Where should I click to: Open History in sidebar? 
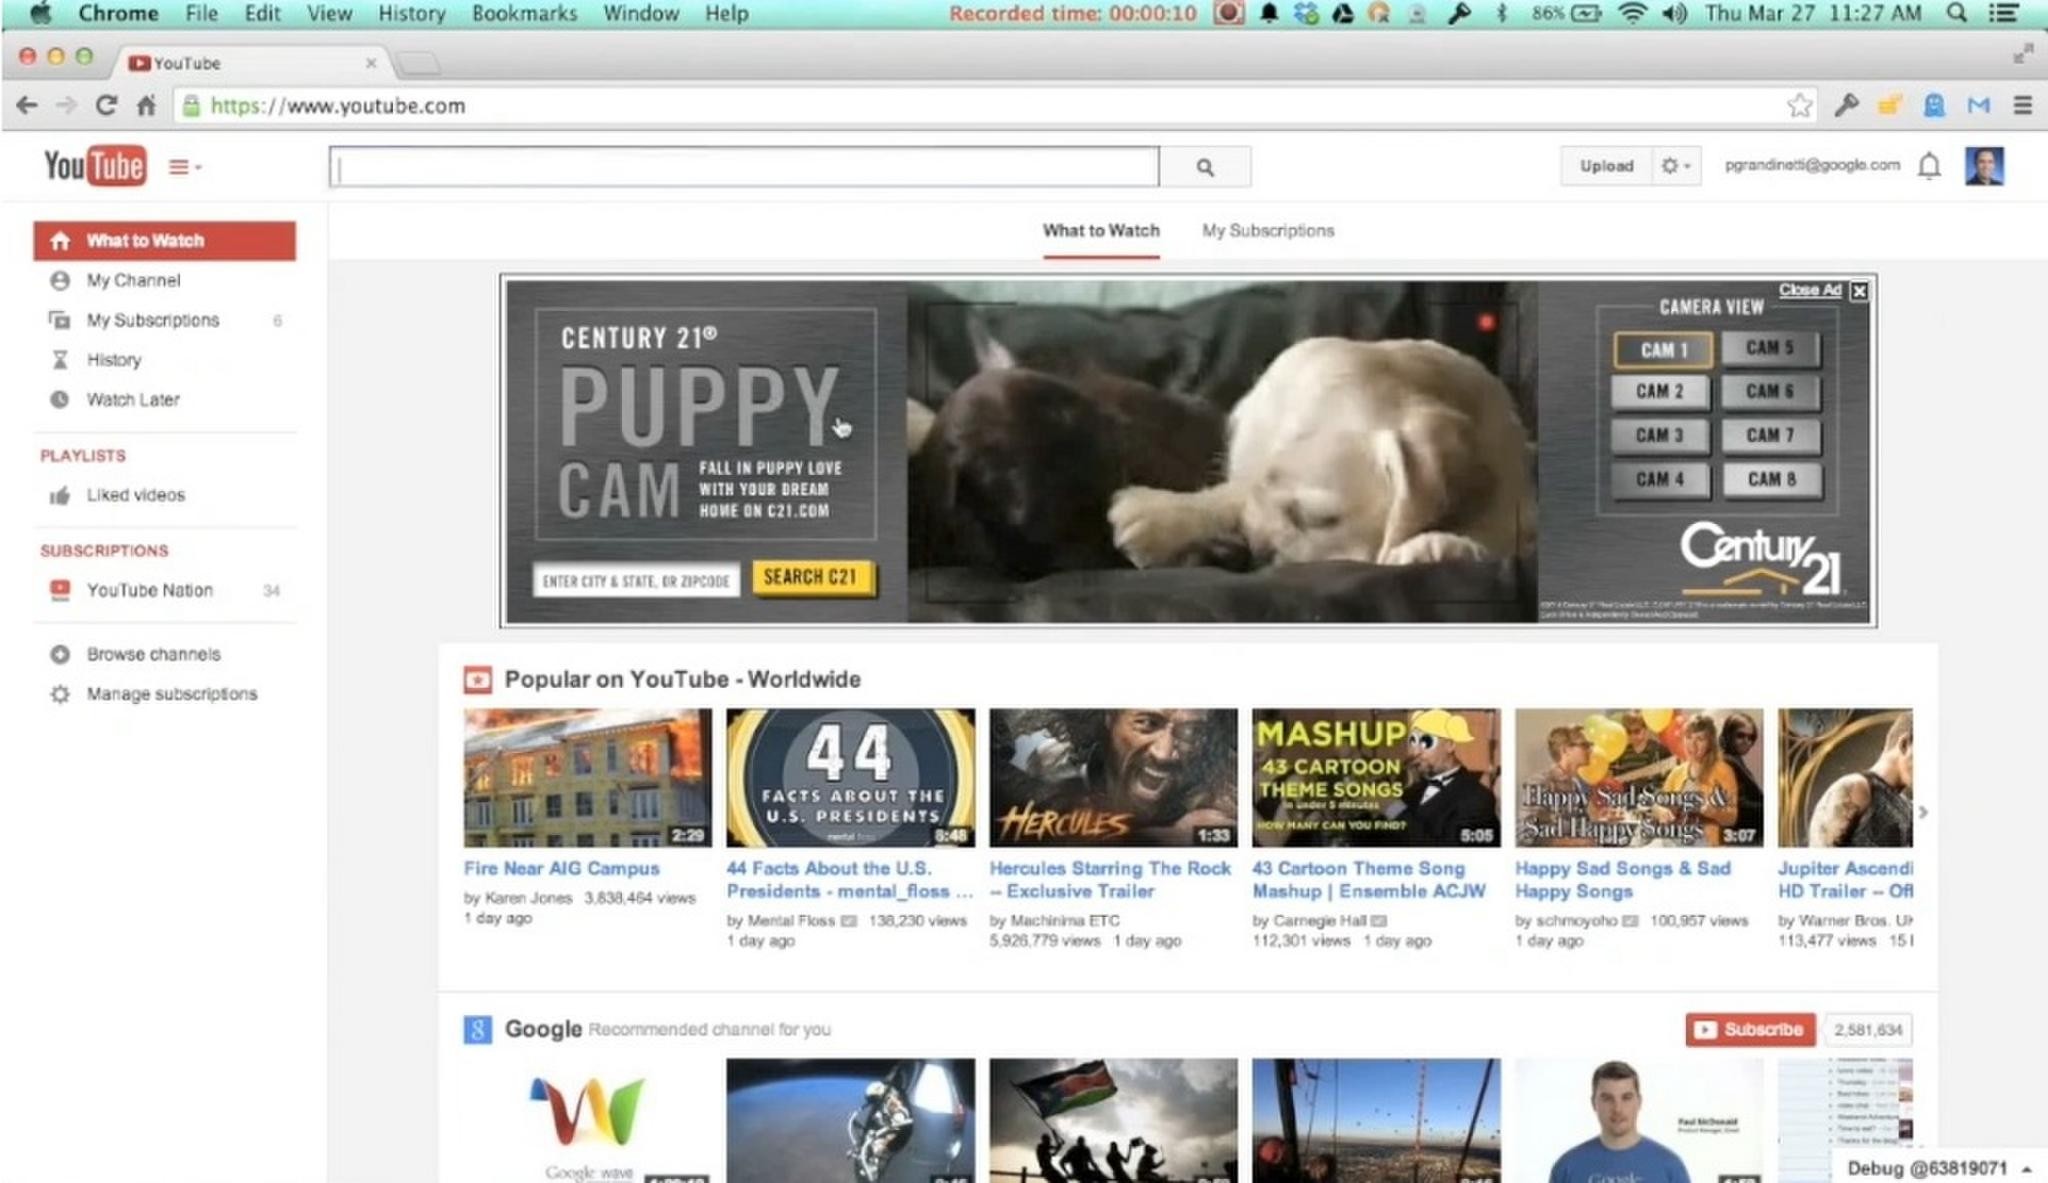click(x=113, y=360)
